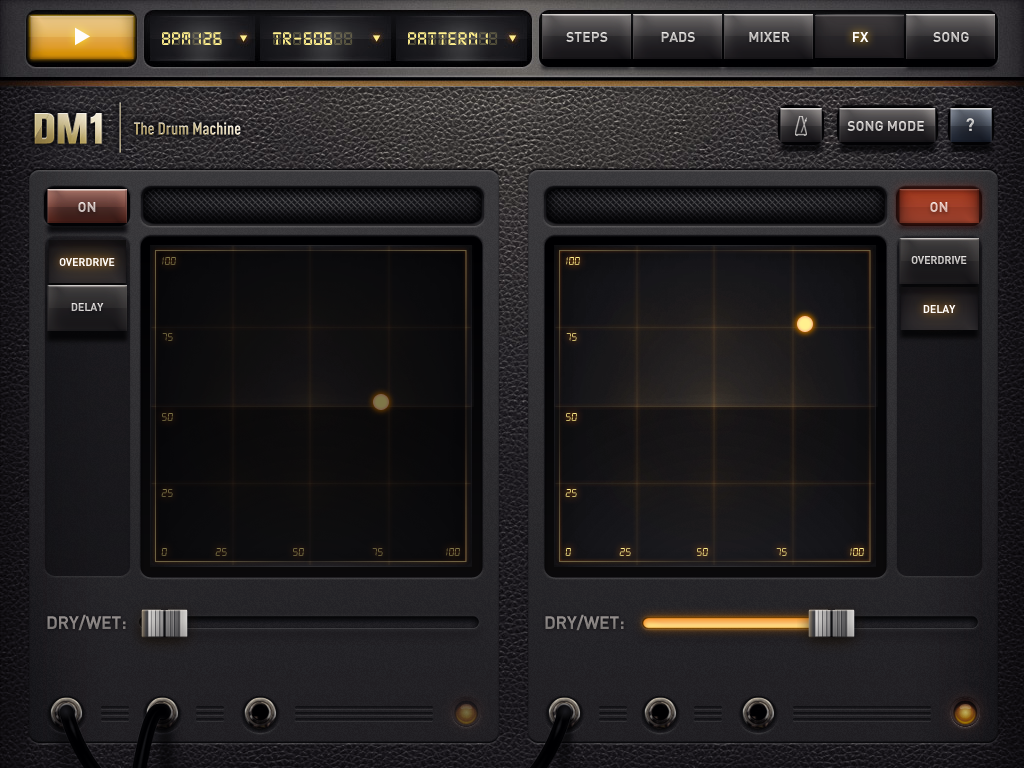Toggle the left effect ON switch
This screenshot has height=768, width=1024.
click(87, 207)
